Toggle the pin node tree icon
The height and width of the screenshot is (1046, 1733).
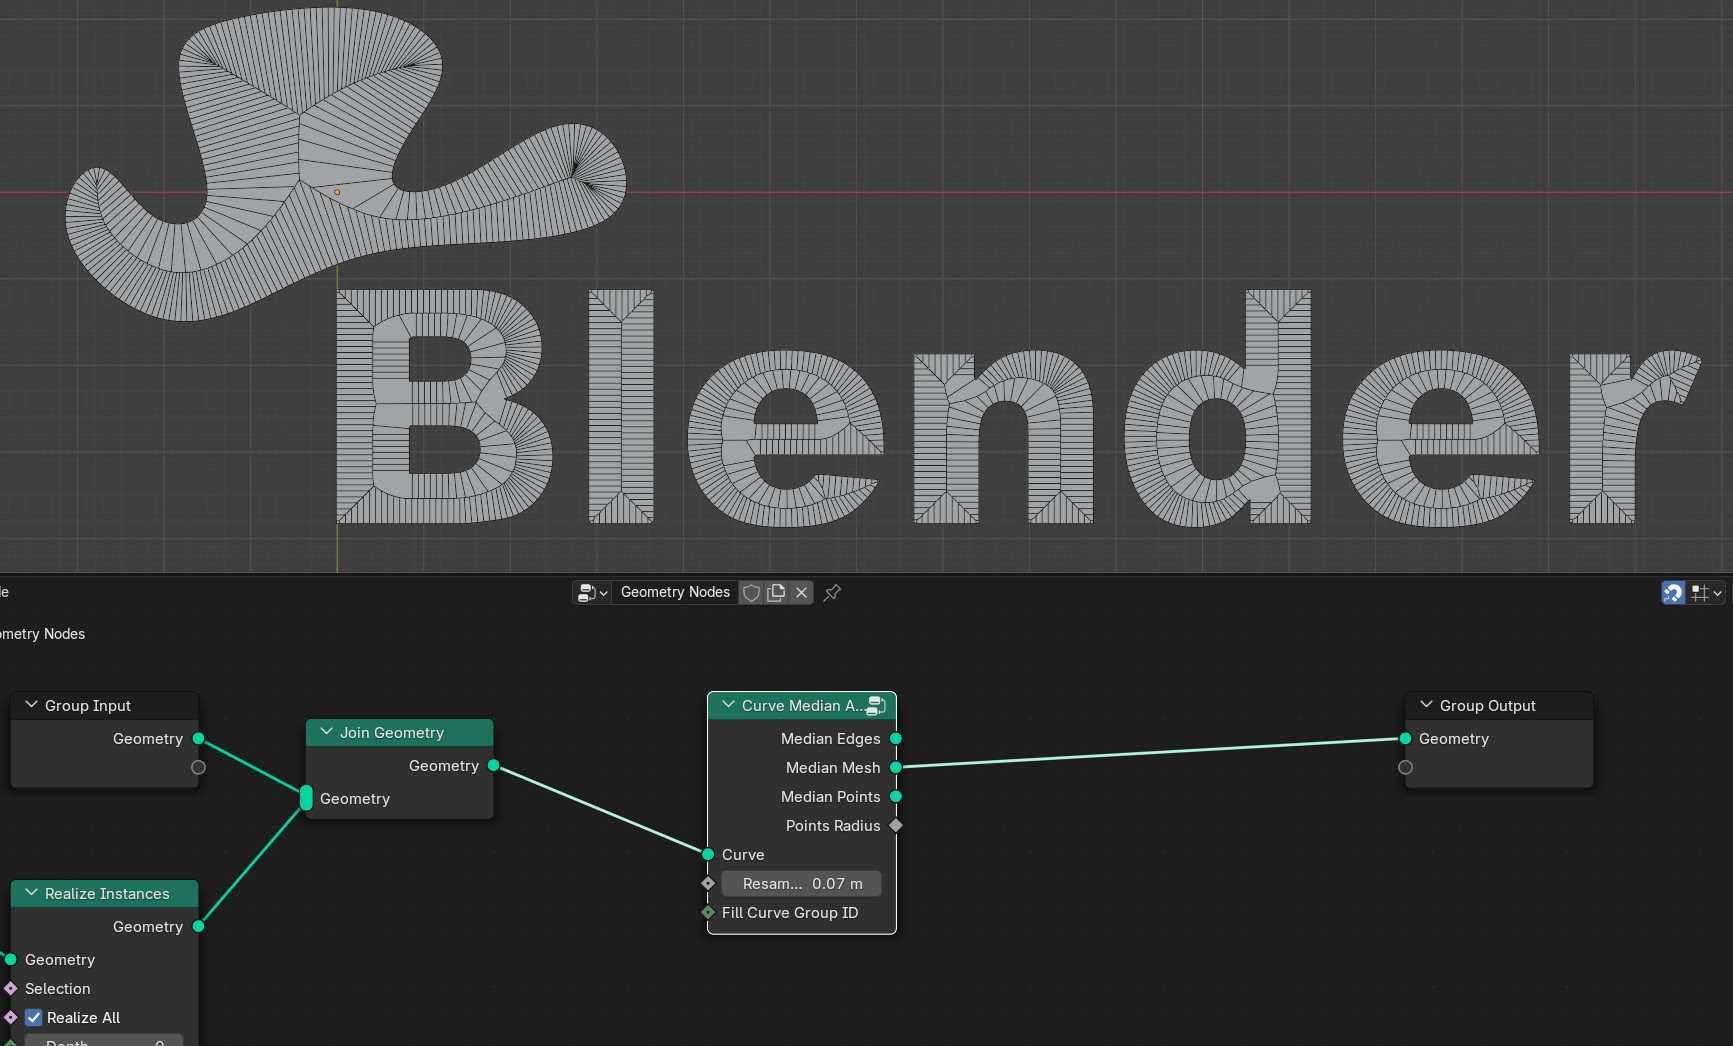click(832, 593)
